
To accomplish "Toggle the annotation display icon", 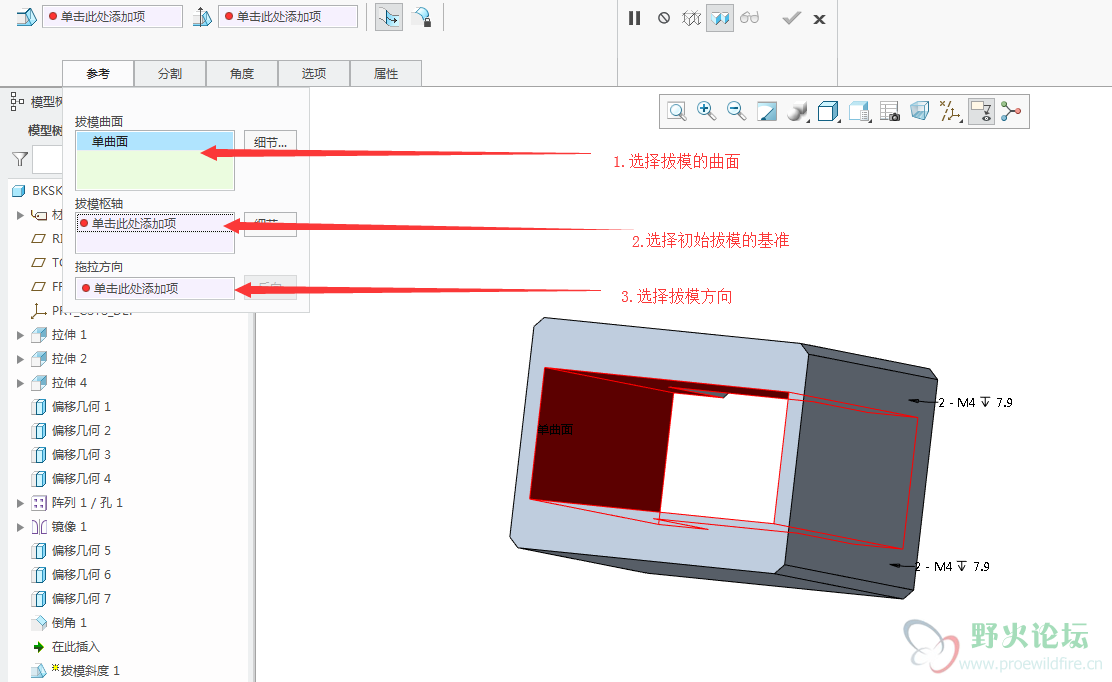I will tap(982, 111).
